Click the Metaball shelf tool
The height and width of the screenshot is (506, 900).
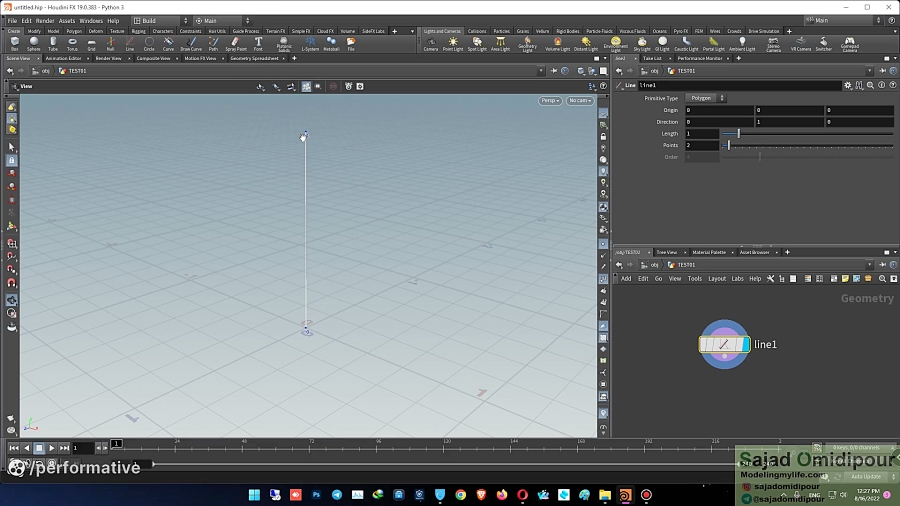pyautogui.click(x=331, y=43)
